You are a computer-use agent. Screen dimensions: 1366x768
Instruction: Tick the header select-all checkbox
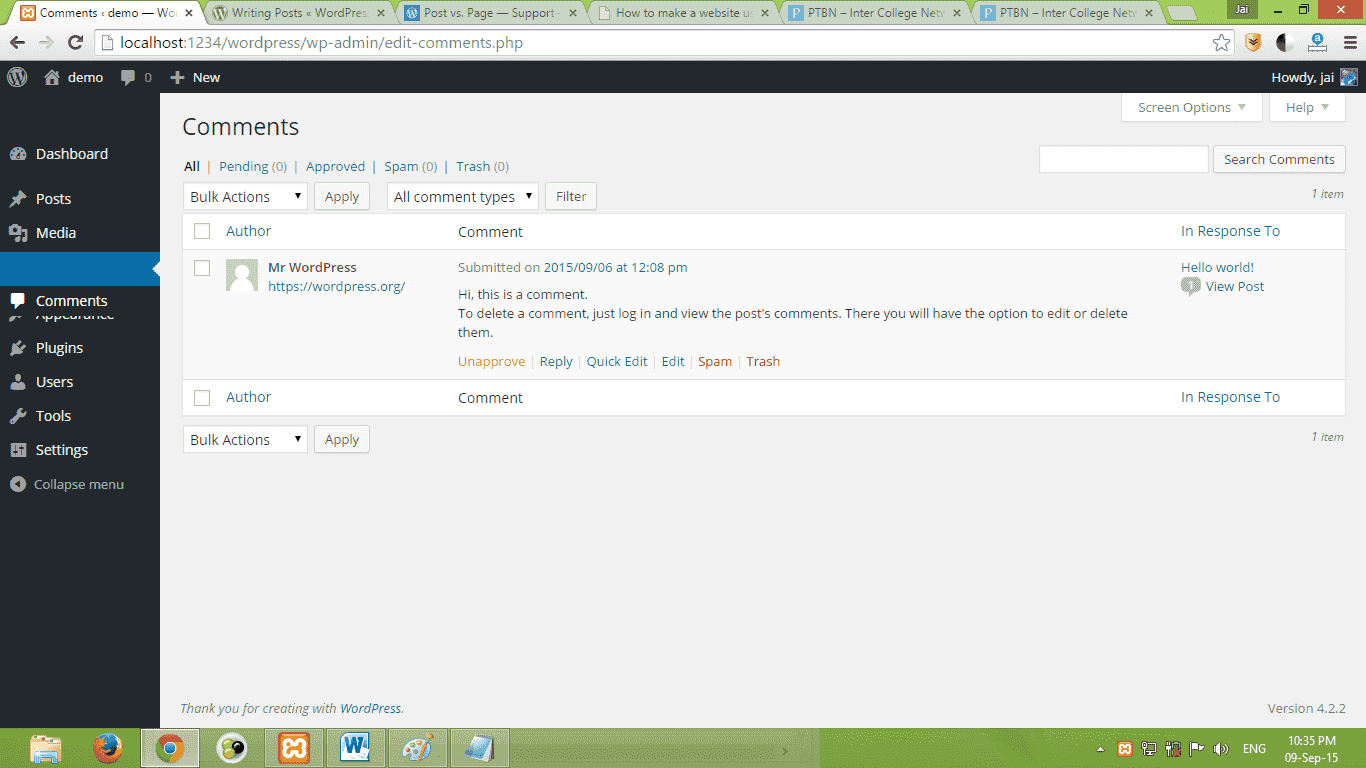(202, 231)
